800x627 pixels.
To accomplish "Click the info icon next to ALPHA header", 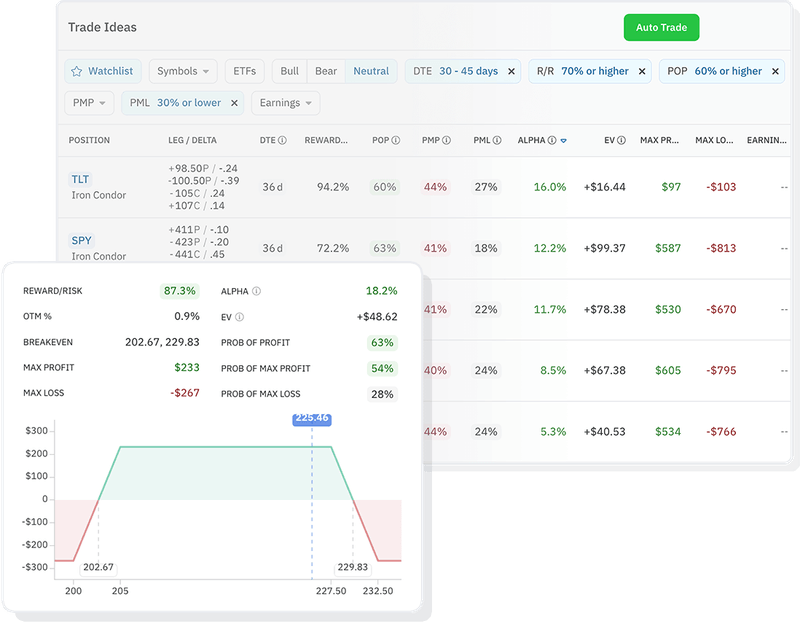I will pyautogui.click(x=551, y=141).
